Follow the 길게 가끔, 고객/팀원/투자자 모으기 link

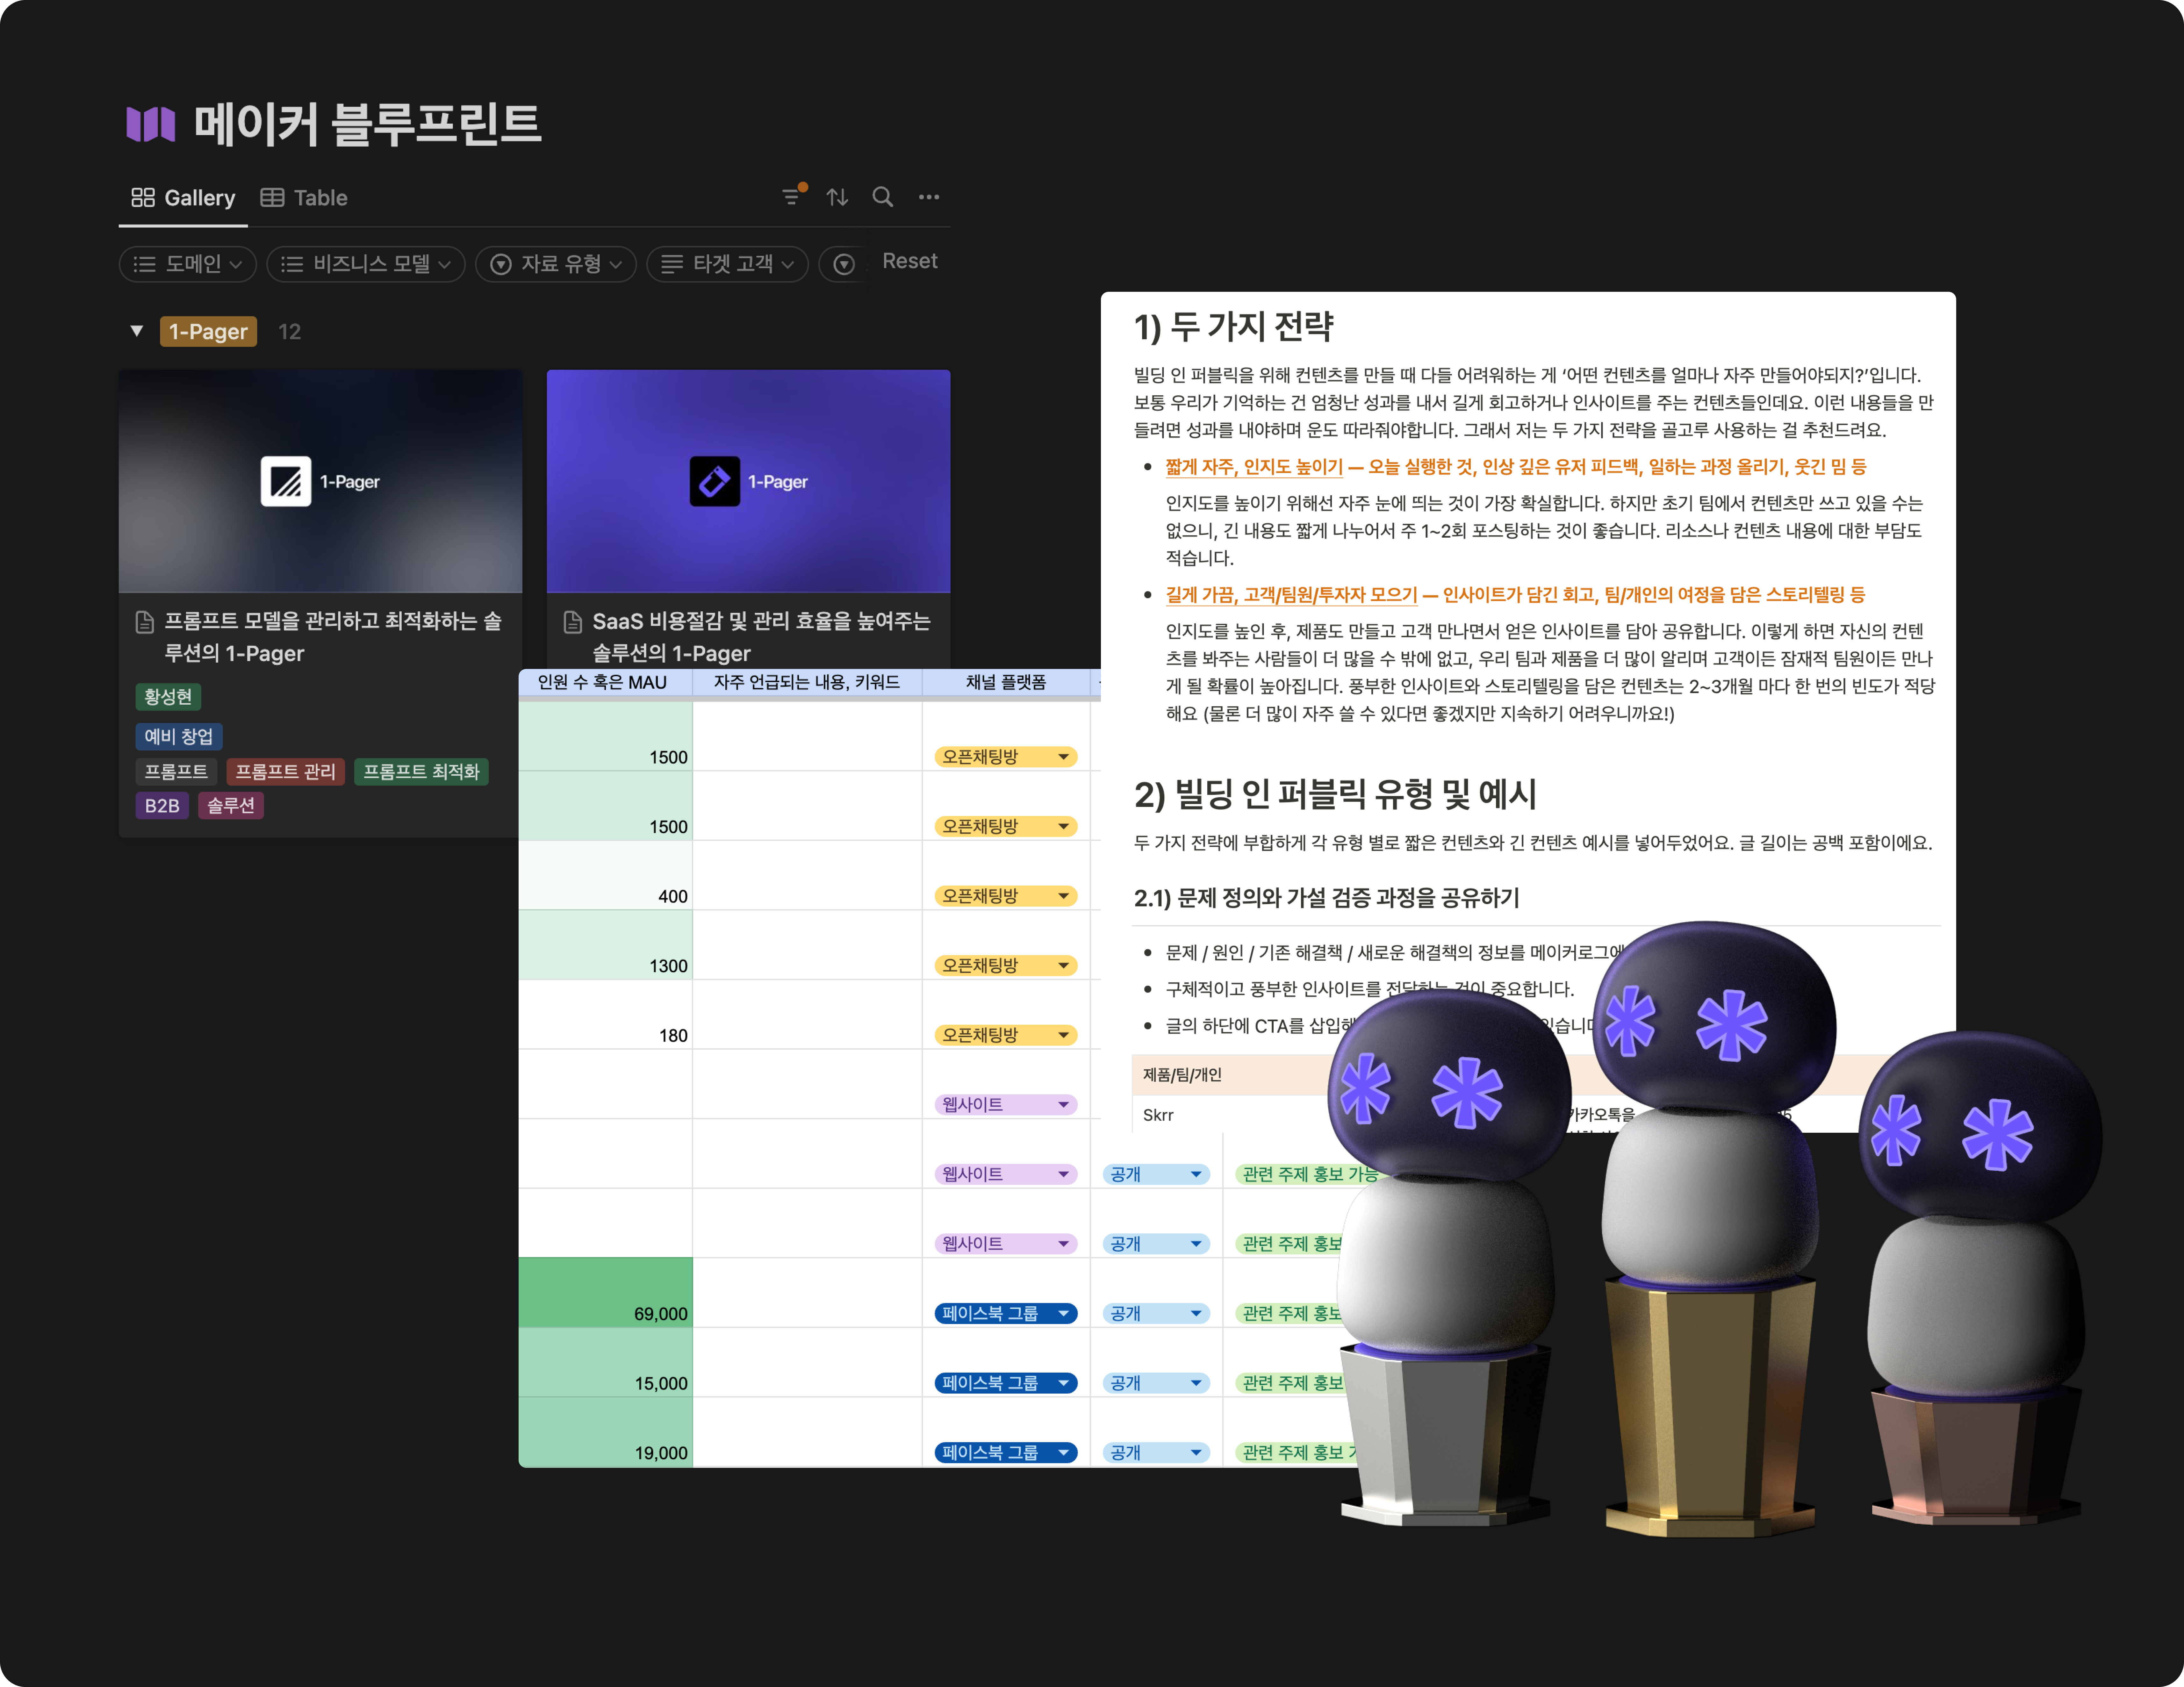click(x=1292, y=595)
